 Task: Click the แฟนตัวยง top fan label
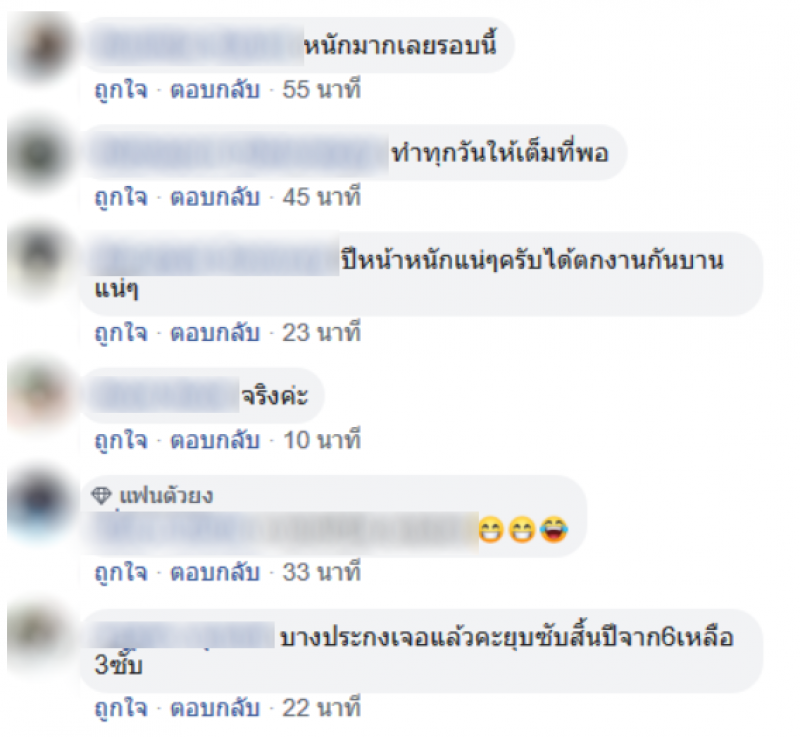[x=166, y=496]
